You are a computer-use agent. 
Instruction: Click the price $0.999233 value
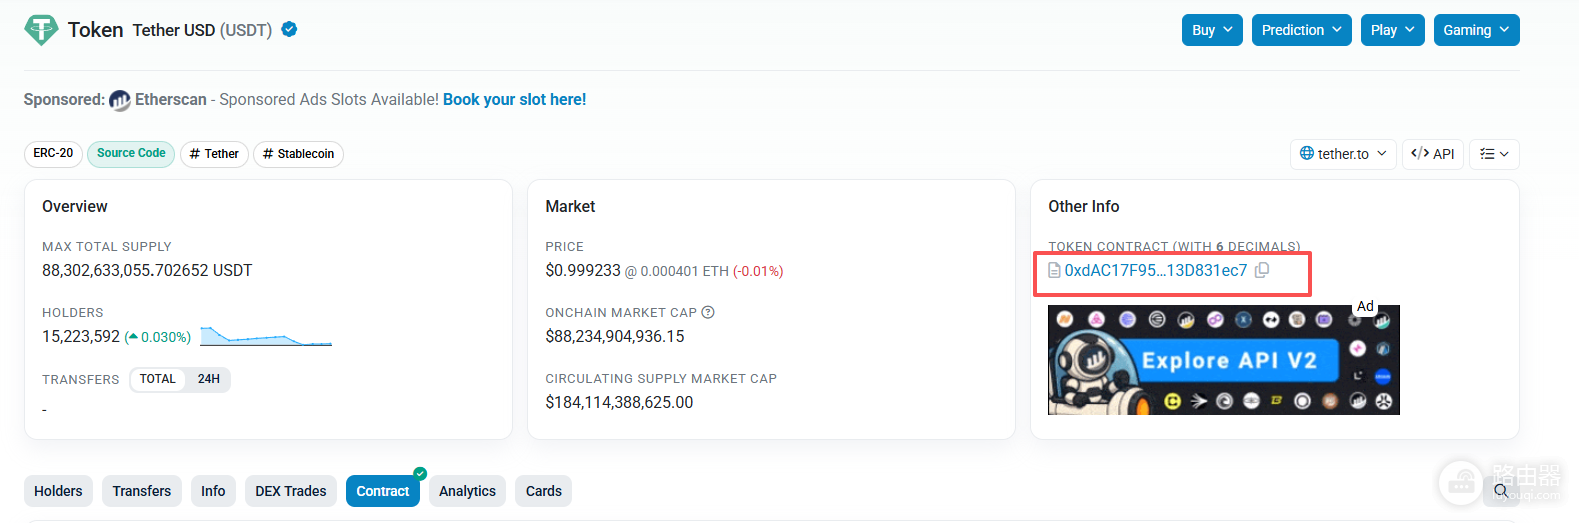[x=583, y=270]
